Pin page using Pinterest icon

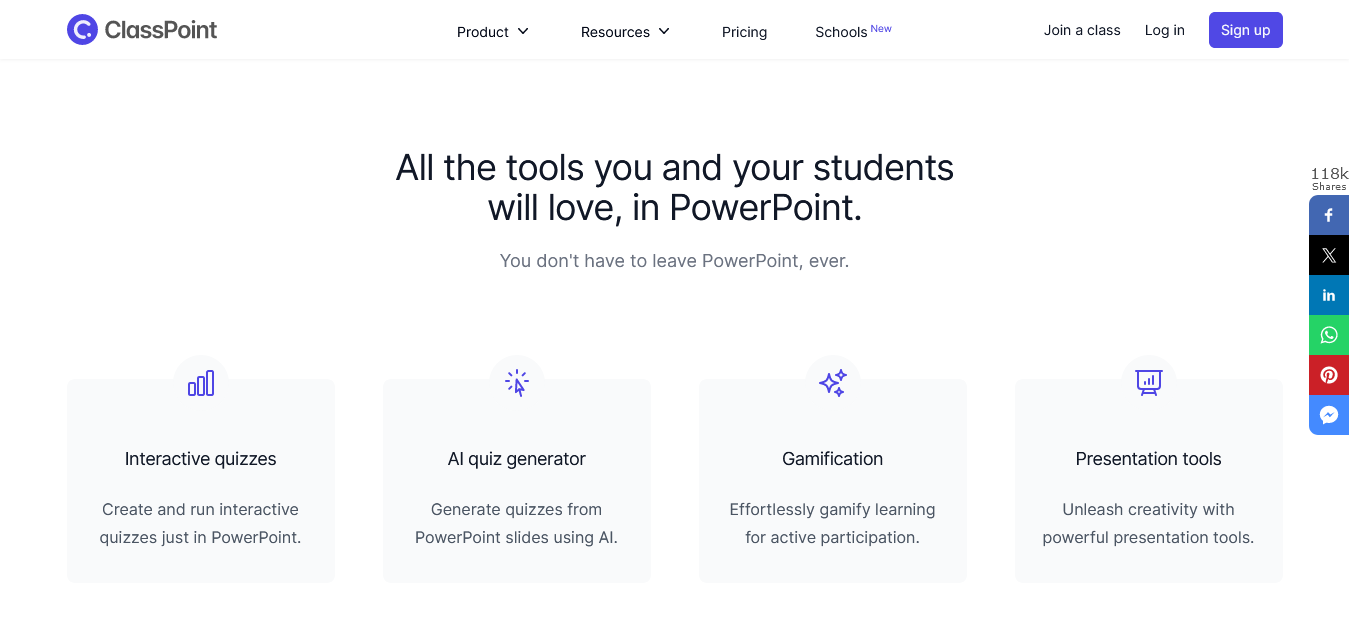1329,375
